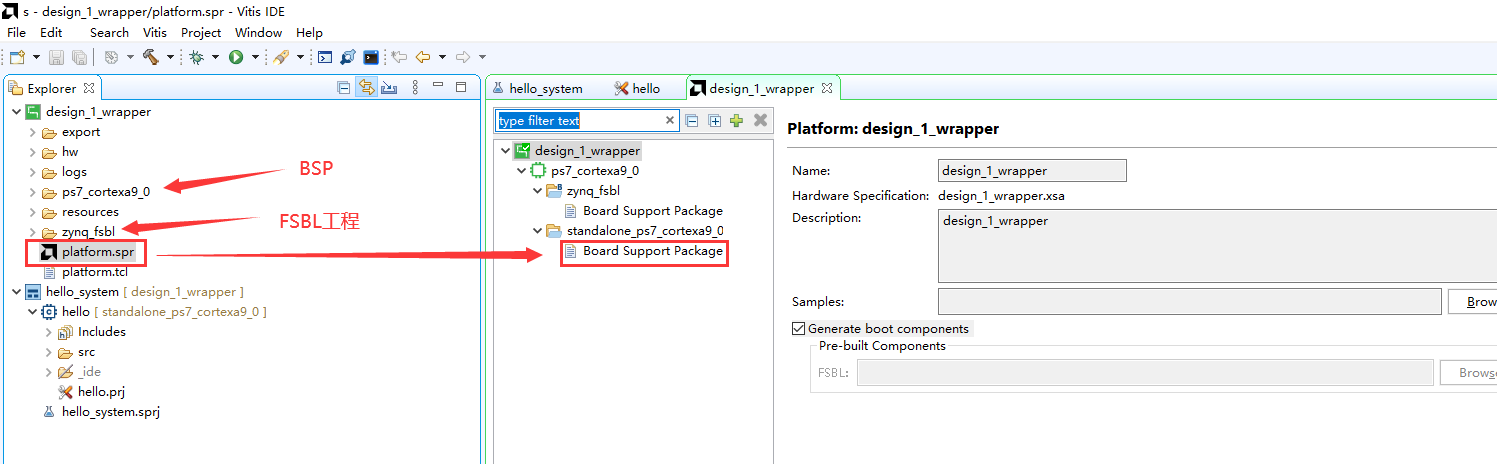This screenshot has height=464, width=1497.
Task: Click the green Run icon
Action: [237, 57]
